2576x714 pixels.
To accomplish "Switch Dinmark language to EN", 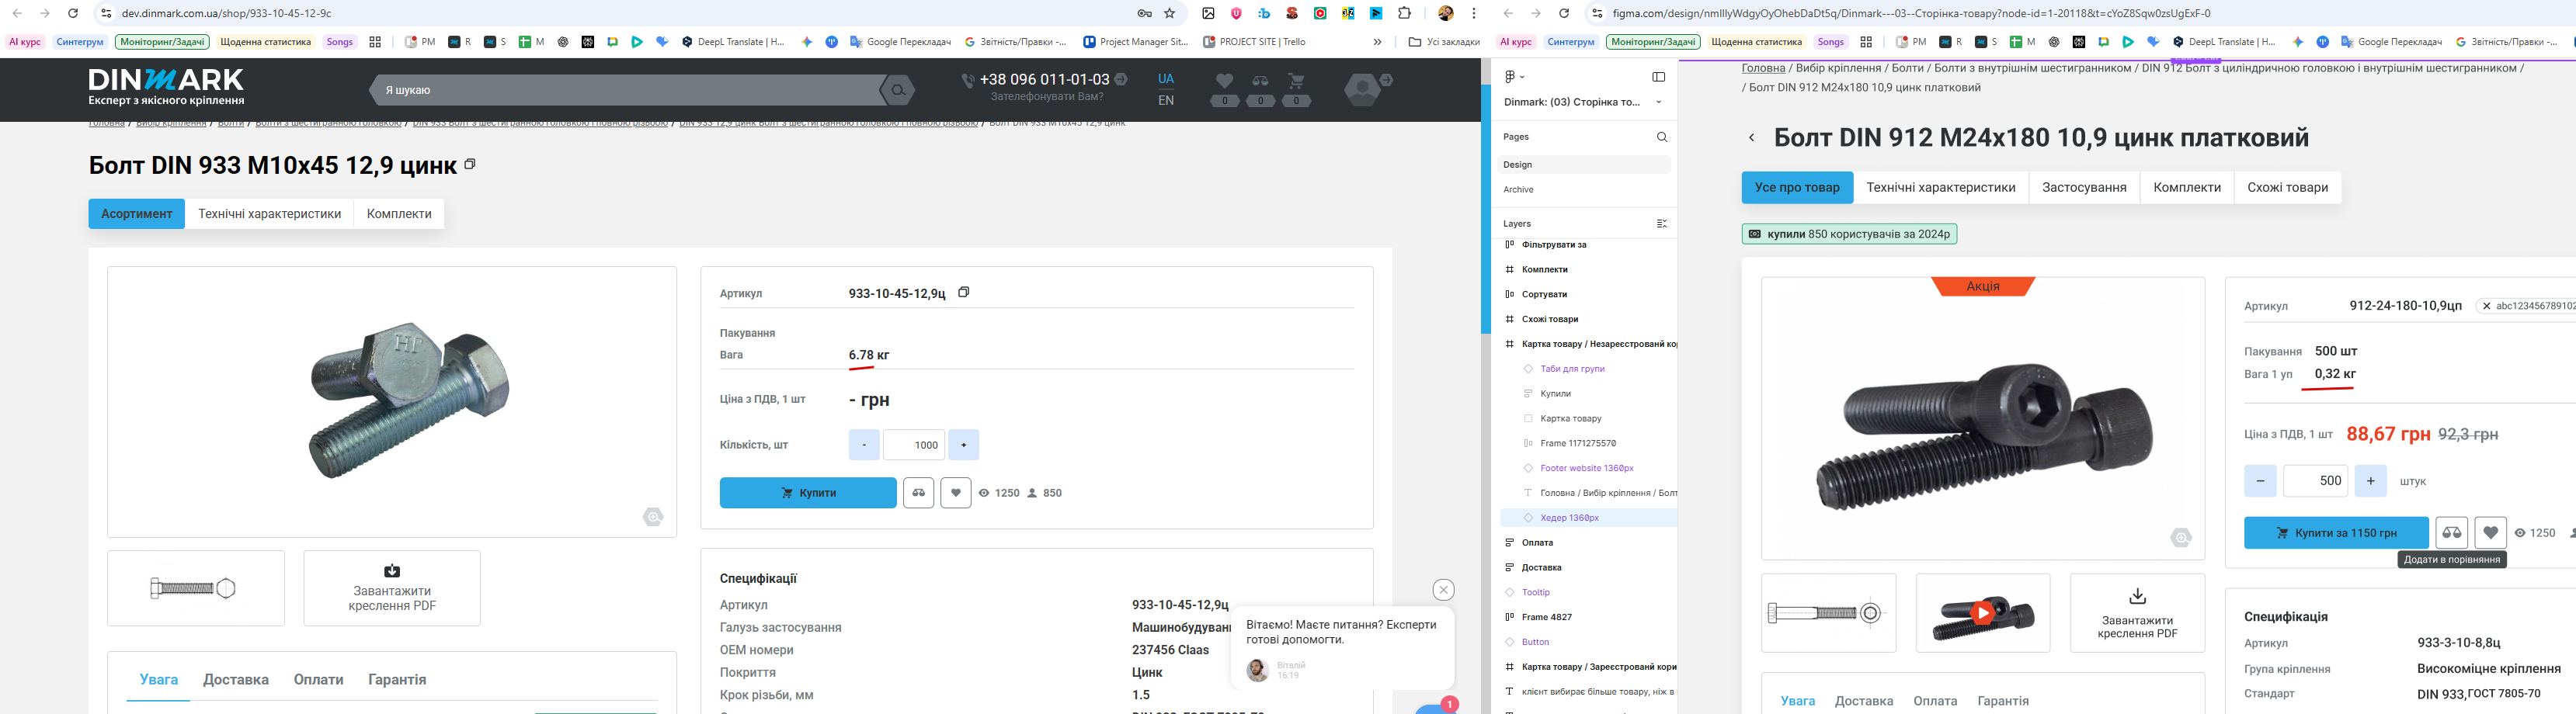I will 1166,100.
